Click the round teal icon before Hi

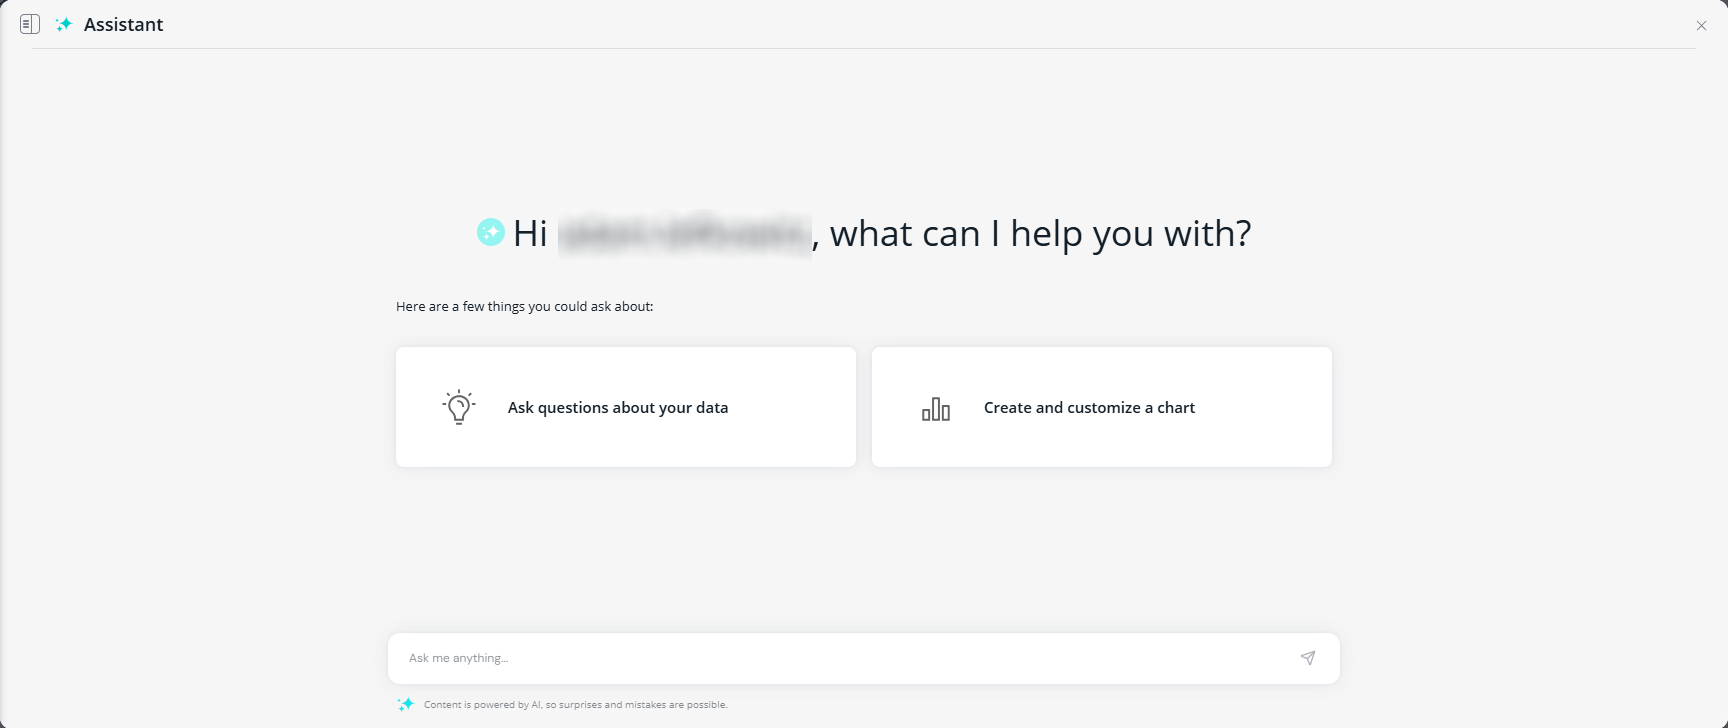click(491, 233)
